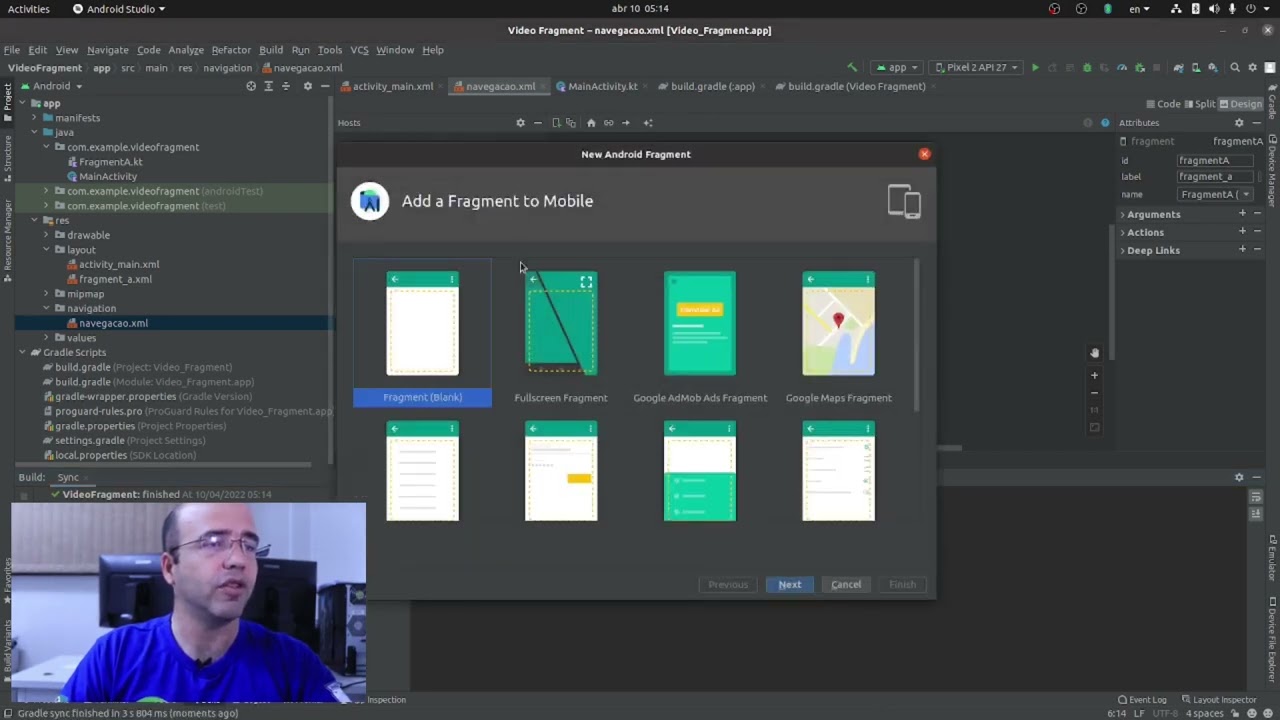Screen dimensions: 1280x720
Task: Add an action with the plus icon
Action: coord(1243,232)
